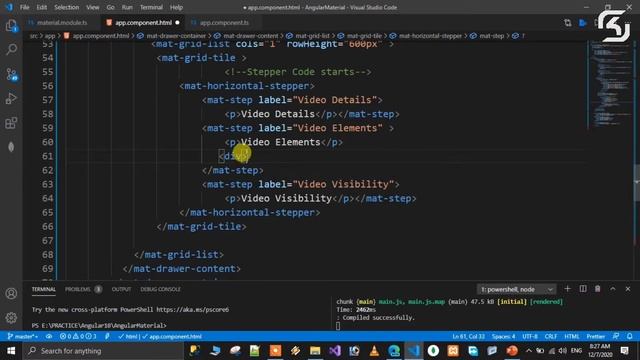Click mat-drawer-content in breadcrumb
The width and height of the screenshot is (640, 360).
pos(250,36)
